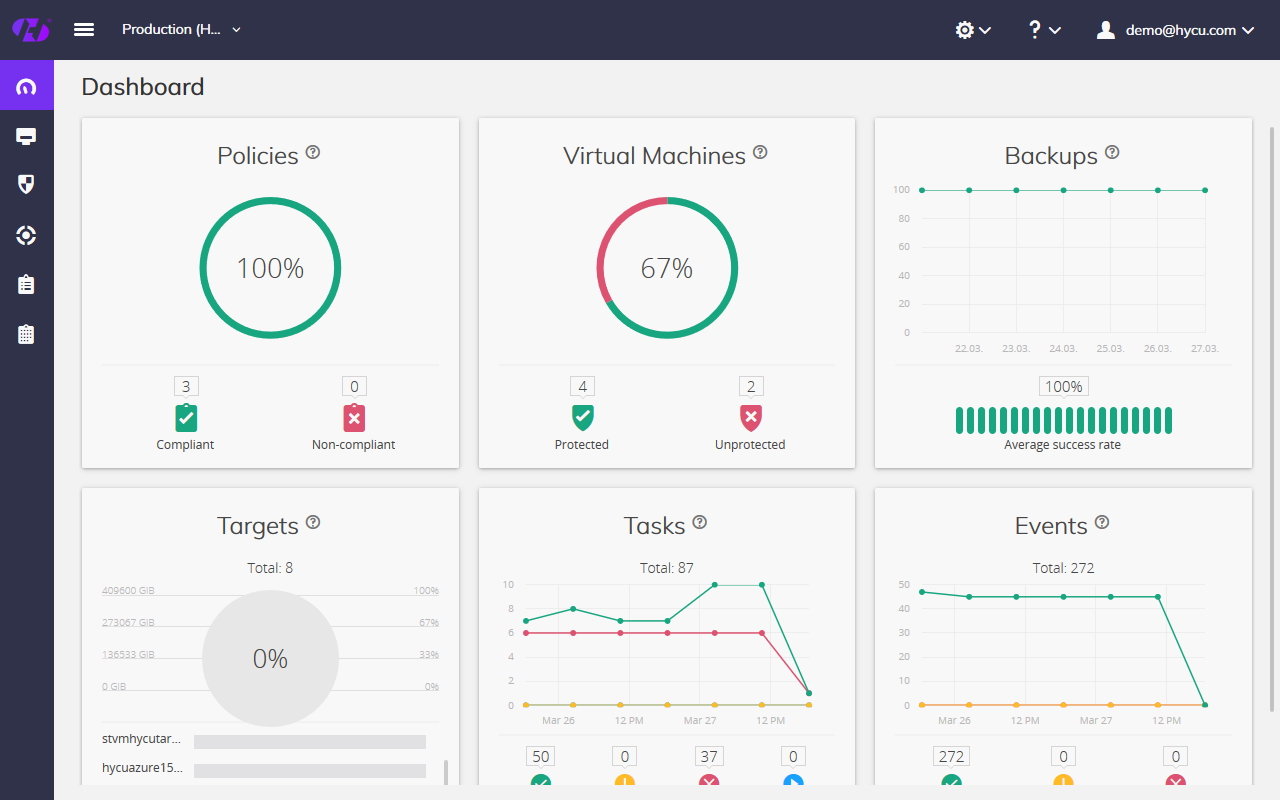Open the dropdown next to the help icon
Viewport: 1280px width, 800px height.
click(x=1055, y=29)
